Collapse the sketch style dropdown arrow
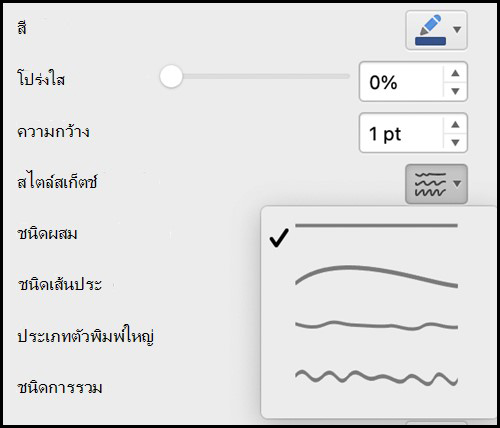 [457, 184]
